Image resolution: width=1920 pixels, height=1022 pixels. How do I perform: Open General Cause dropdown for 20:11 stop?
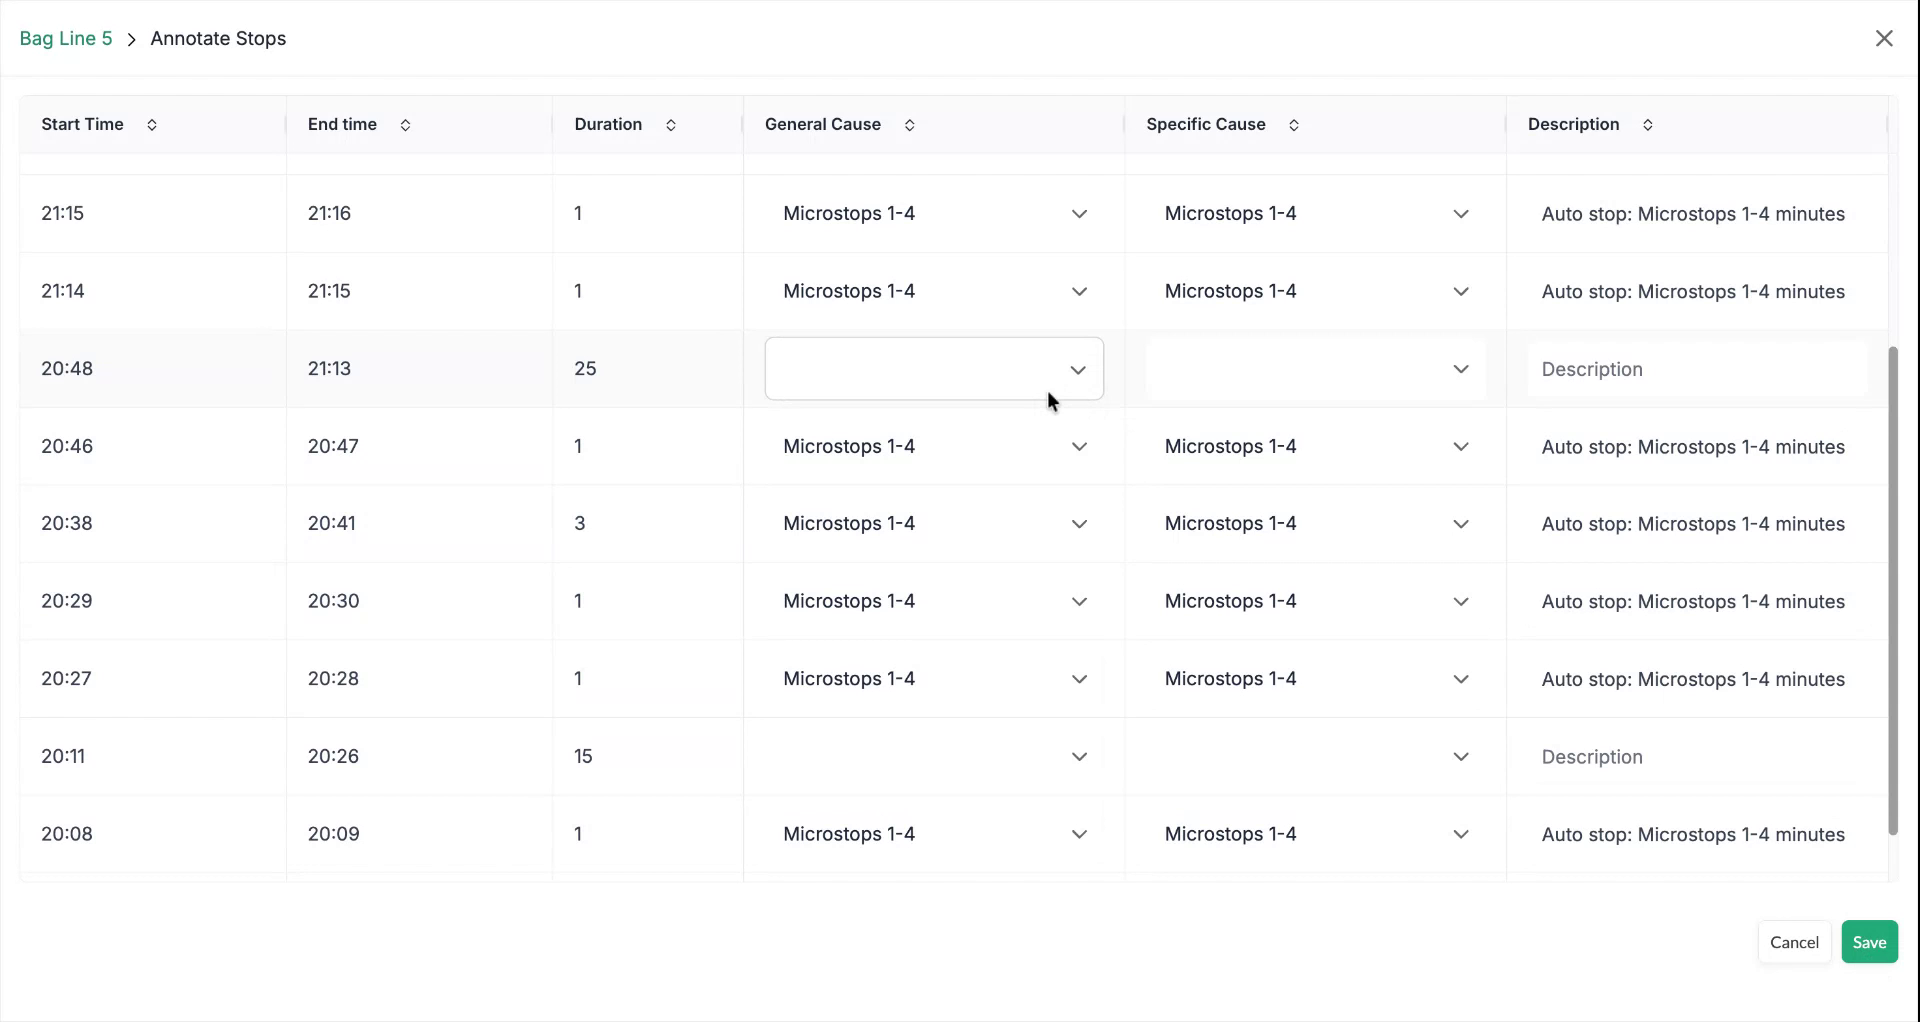934,757
